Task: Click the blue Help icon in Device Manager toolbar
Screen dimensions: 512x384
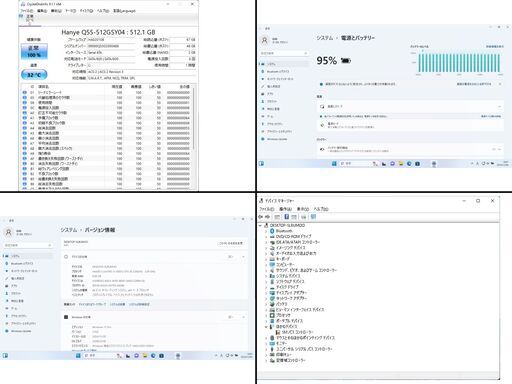Action: pos(286,217)
